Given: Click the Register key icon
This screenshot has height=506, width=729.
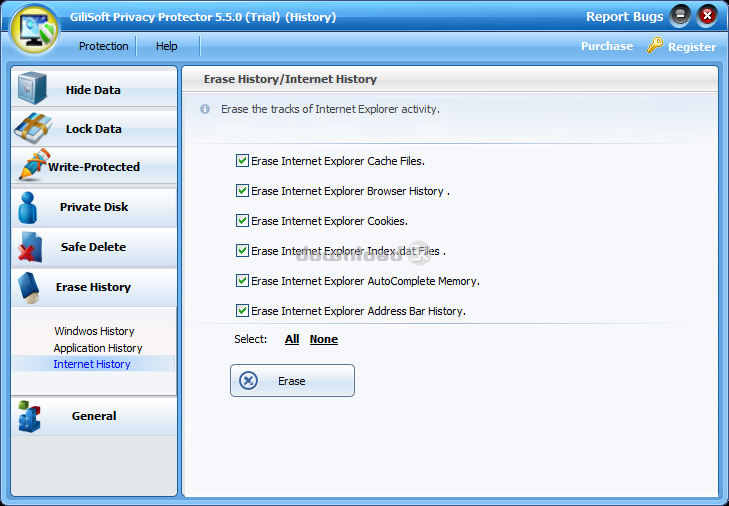Looking at the screenshot, I should [655, 45].
